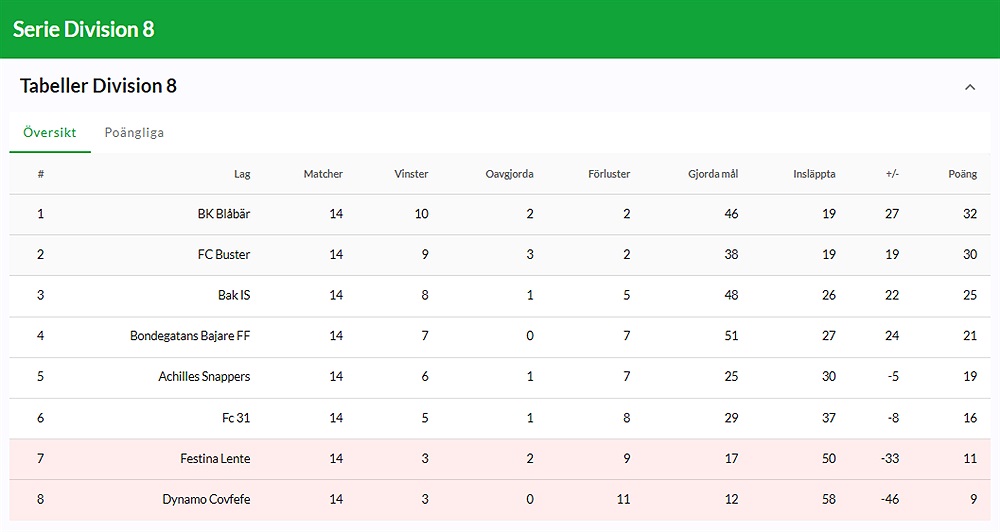Viewport: 1000px width, 532px height.
Task: Click the FC Buster team name
Action: 224,255
